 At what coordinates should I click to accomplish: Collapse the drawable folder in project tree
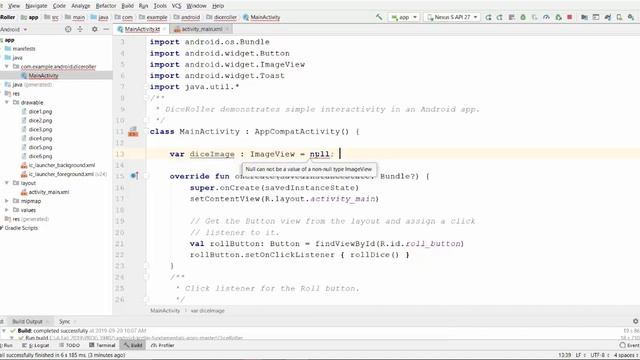7,102
